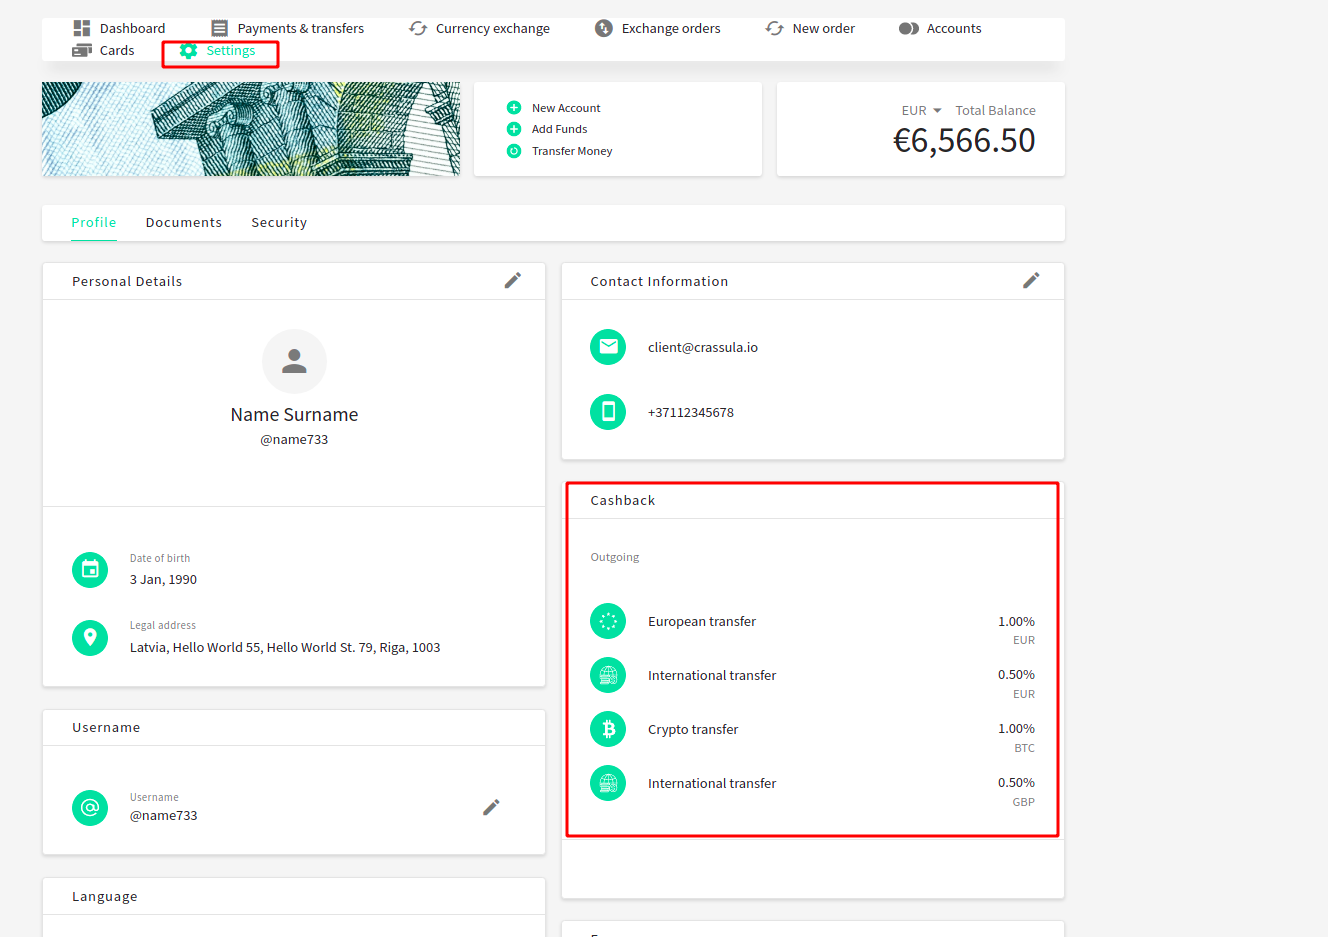The width and height of the screenshot is (1328, 937).
Task: Click the date of birth calendar icon
Action: tap(90, 570)
